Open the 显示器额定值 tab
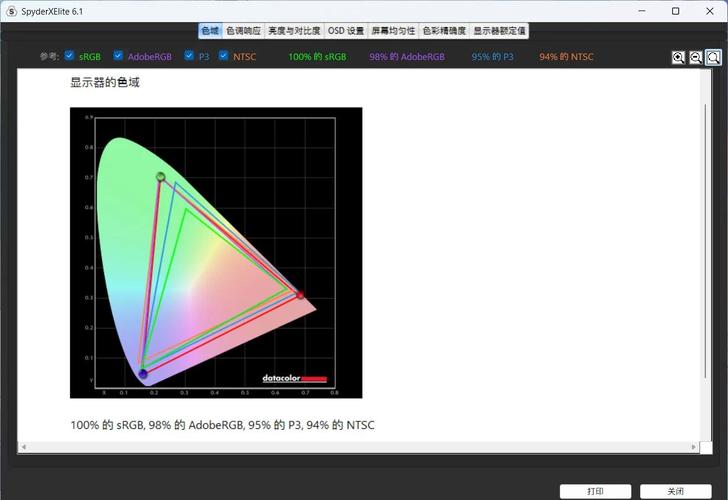The image size is (728, 500). click(499, 31)
